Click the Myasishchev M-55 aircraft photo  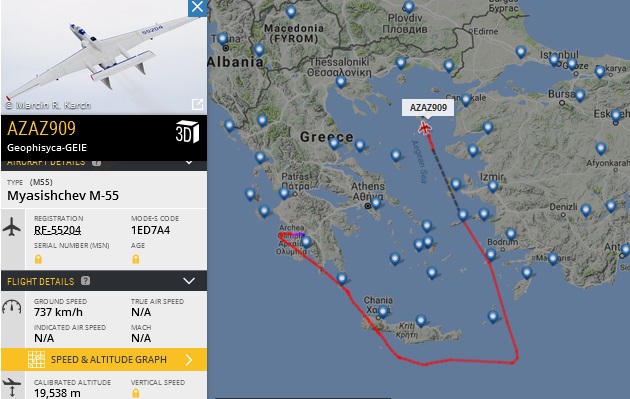pos(104,57)
